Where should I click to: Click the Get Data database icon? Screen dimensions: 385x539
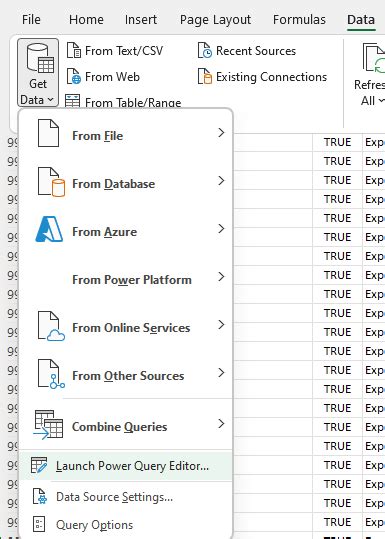click(x=41, y=59)
